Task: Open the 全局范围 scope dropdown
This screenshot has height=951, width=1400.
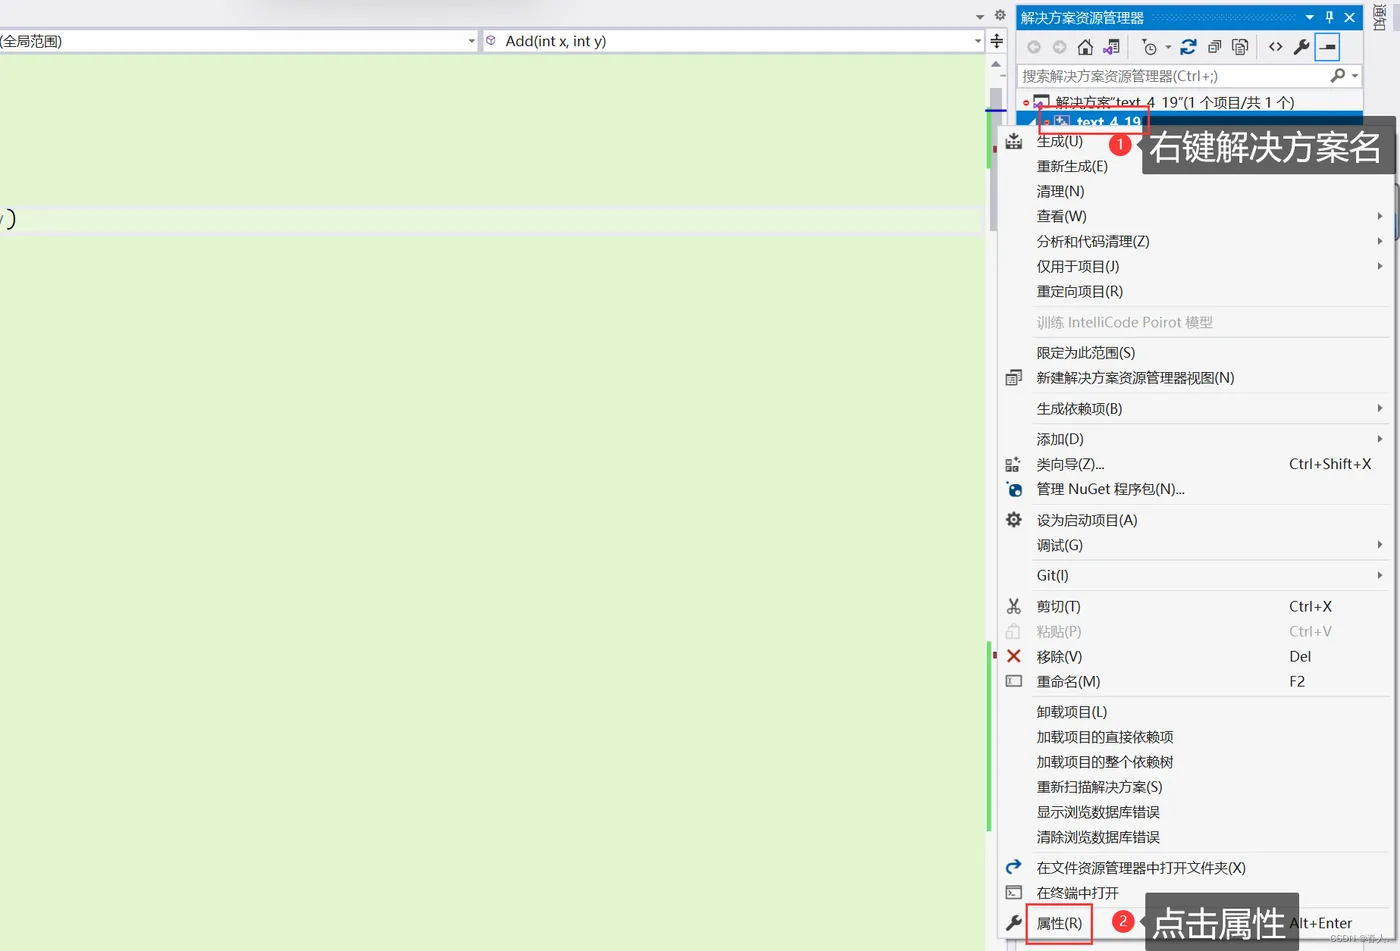Action: [471, 40]
